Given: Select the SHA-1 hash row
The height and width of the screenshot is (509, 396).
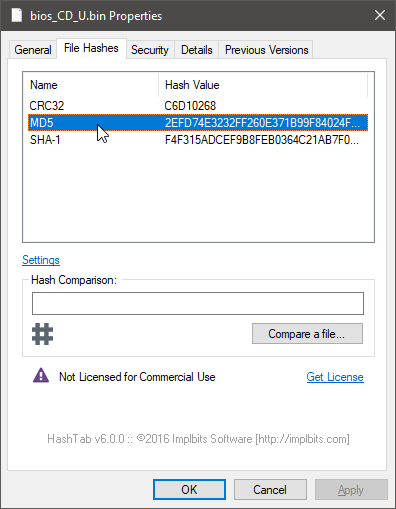Looking at the screenshot, I should (x=198, y=140).
